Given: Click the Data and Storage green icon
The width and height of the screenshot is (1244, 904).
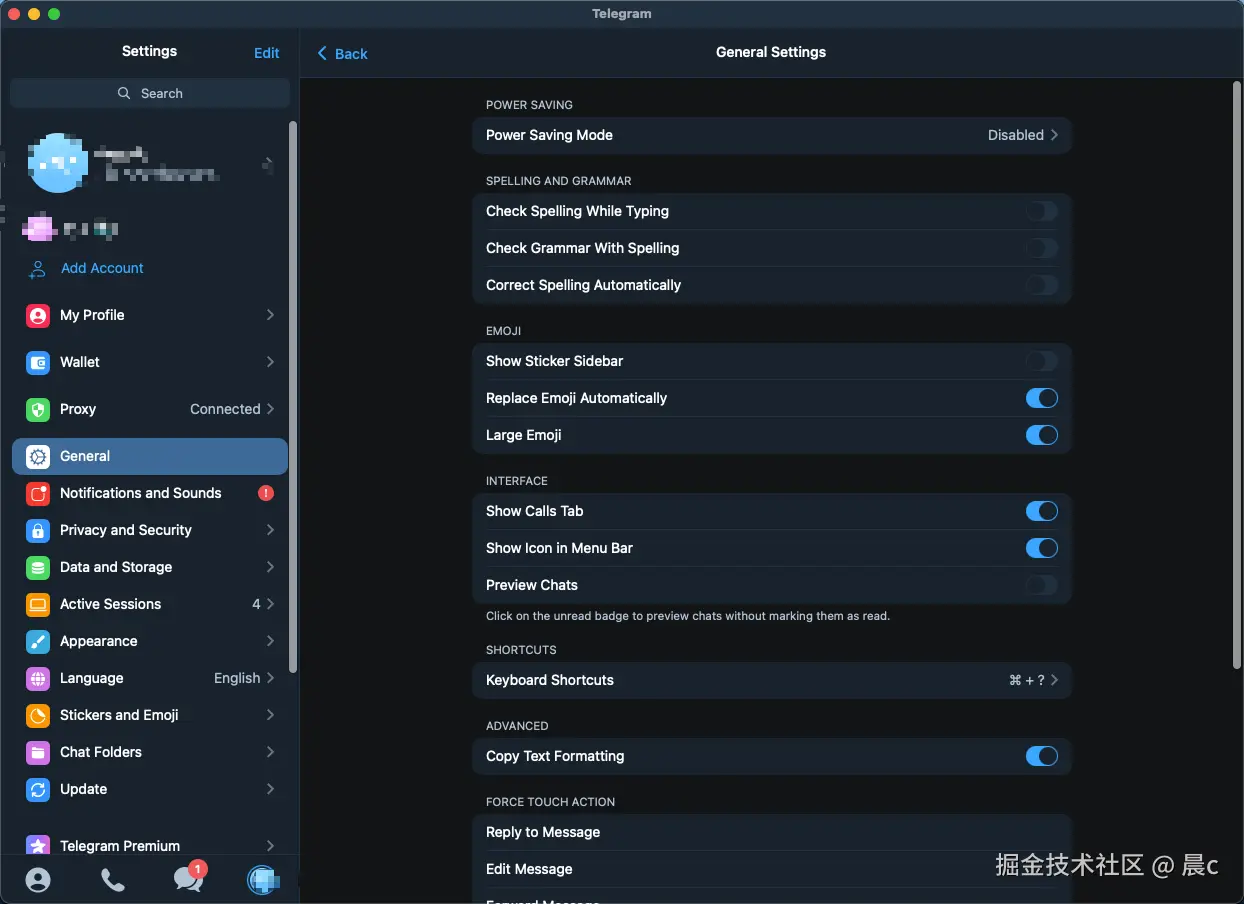Looking at the screenshot, I should tap(38, 567).
